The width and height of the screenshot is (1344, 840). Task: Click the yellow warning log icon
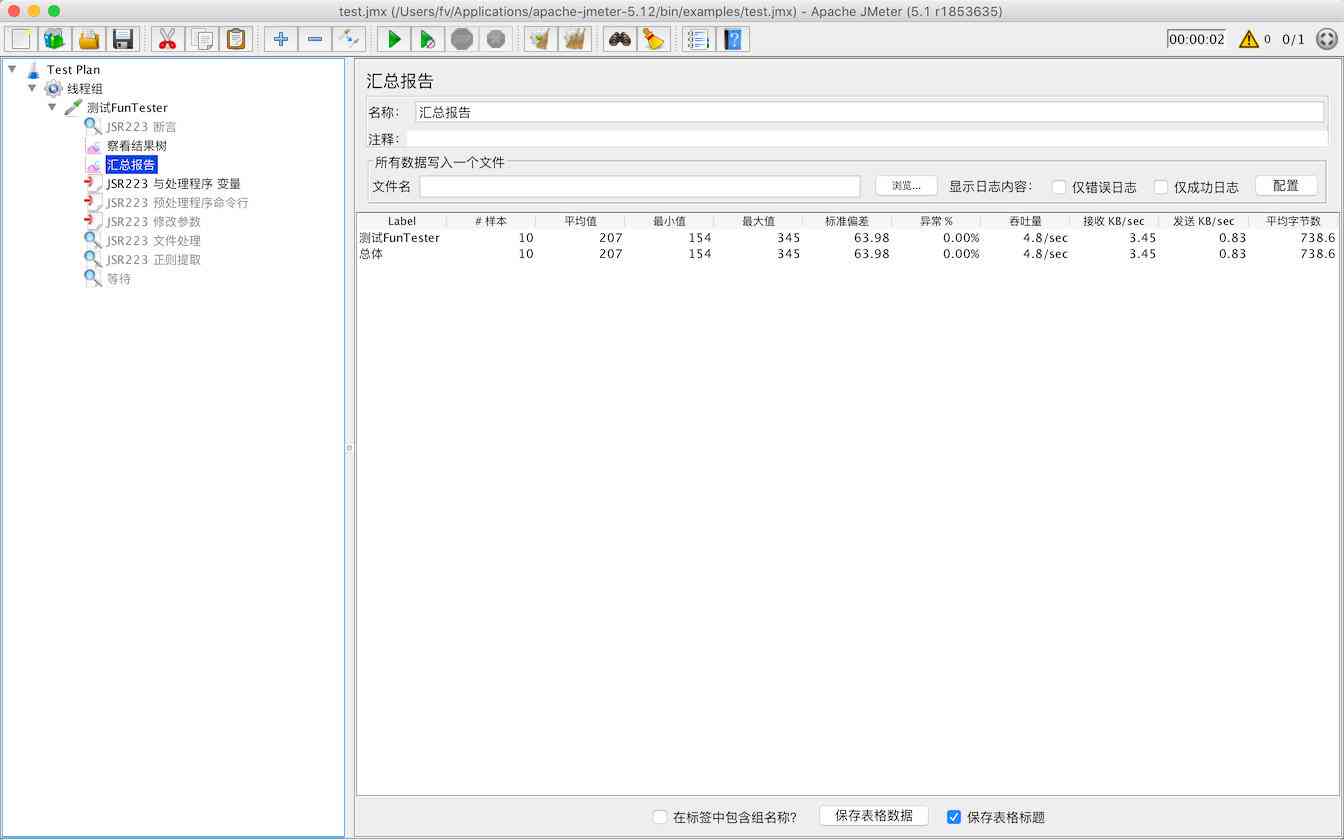1249,39
